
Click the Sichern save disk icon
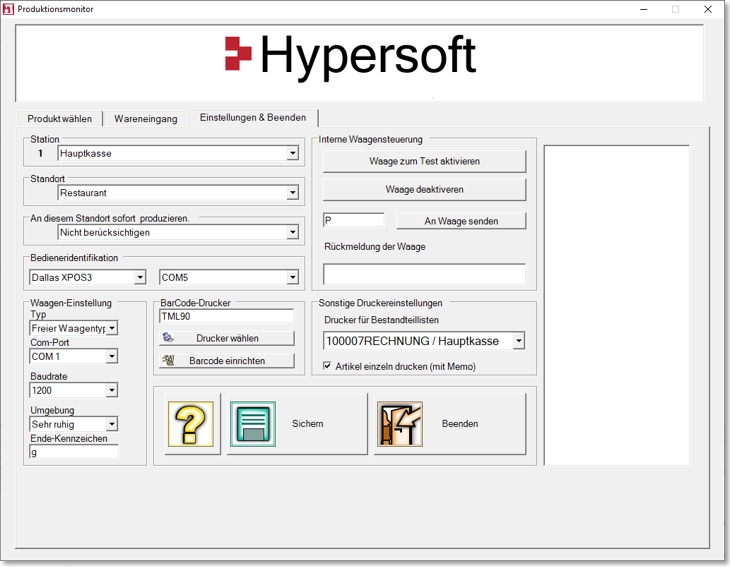(x=253, y=424)
